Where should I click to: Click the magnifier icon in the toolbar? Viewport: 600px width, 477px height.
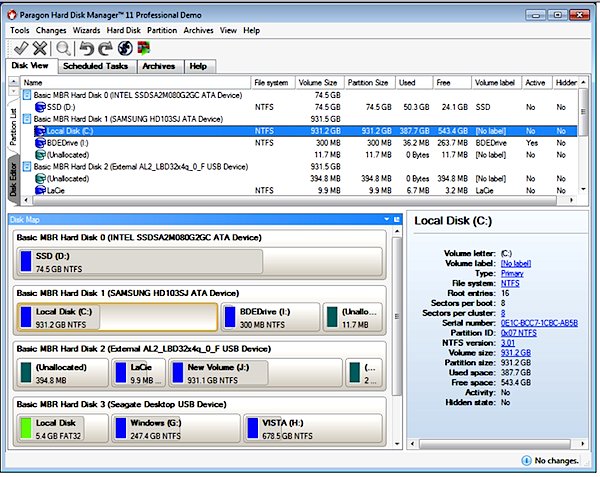pos(64,48)
